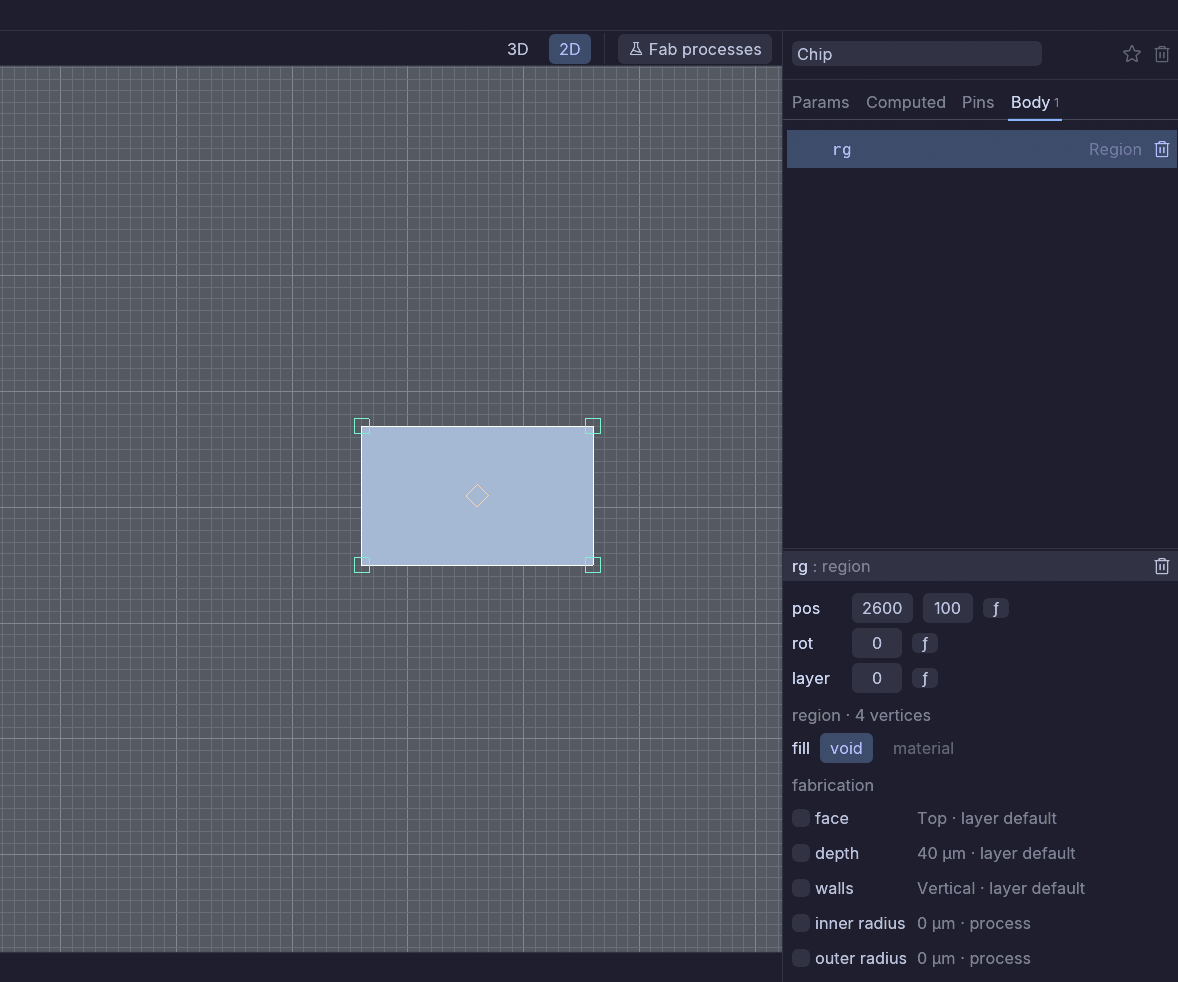
Task: Set fill to material
Action: [923, 748]
